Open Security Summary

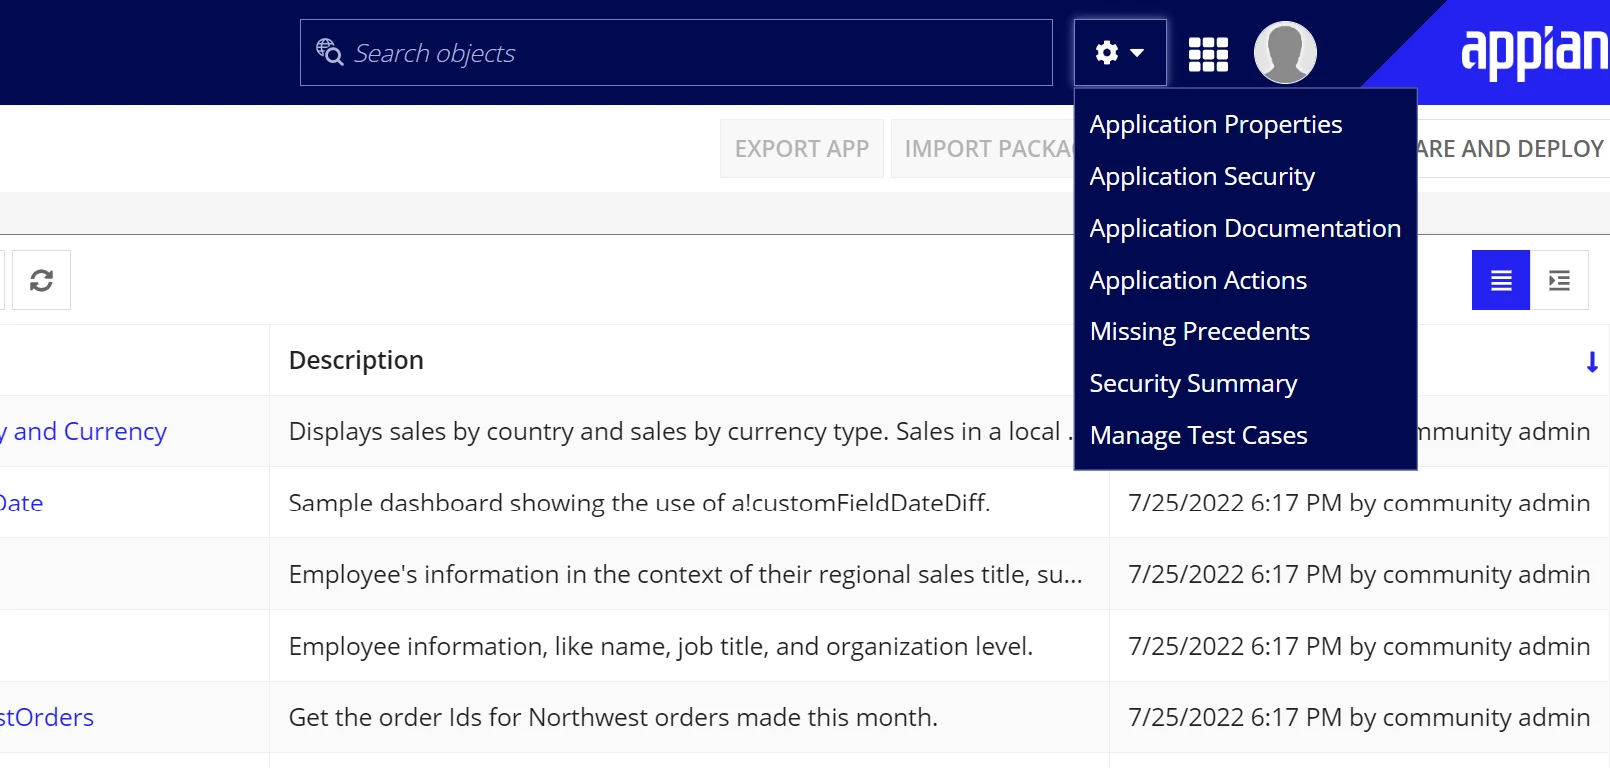pyautogui.click(x=1193, y=383)
